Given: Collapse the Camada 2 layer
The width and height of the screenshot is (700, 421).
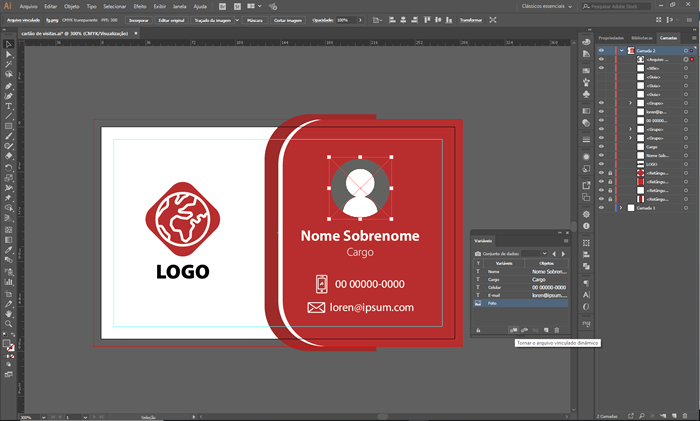Looking at the screenshot, I should tap(621, 50).
